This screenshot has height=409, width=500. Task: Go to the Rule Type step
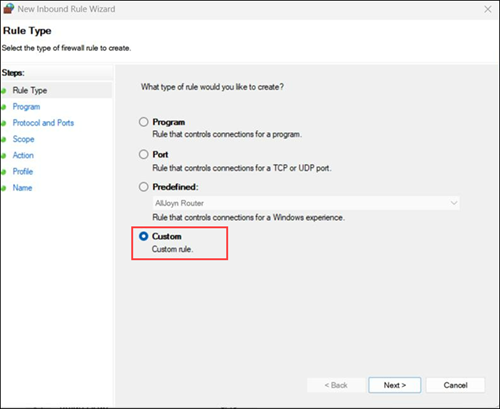30,90
